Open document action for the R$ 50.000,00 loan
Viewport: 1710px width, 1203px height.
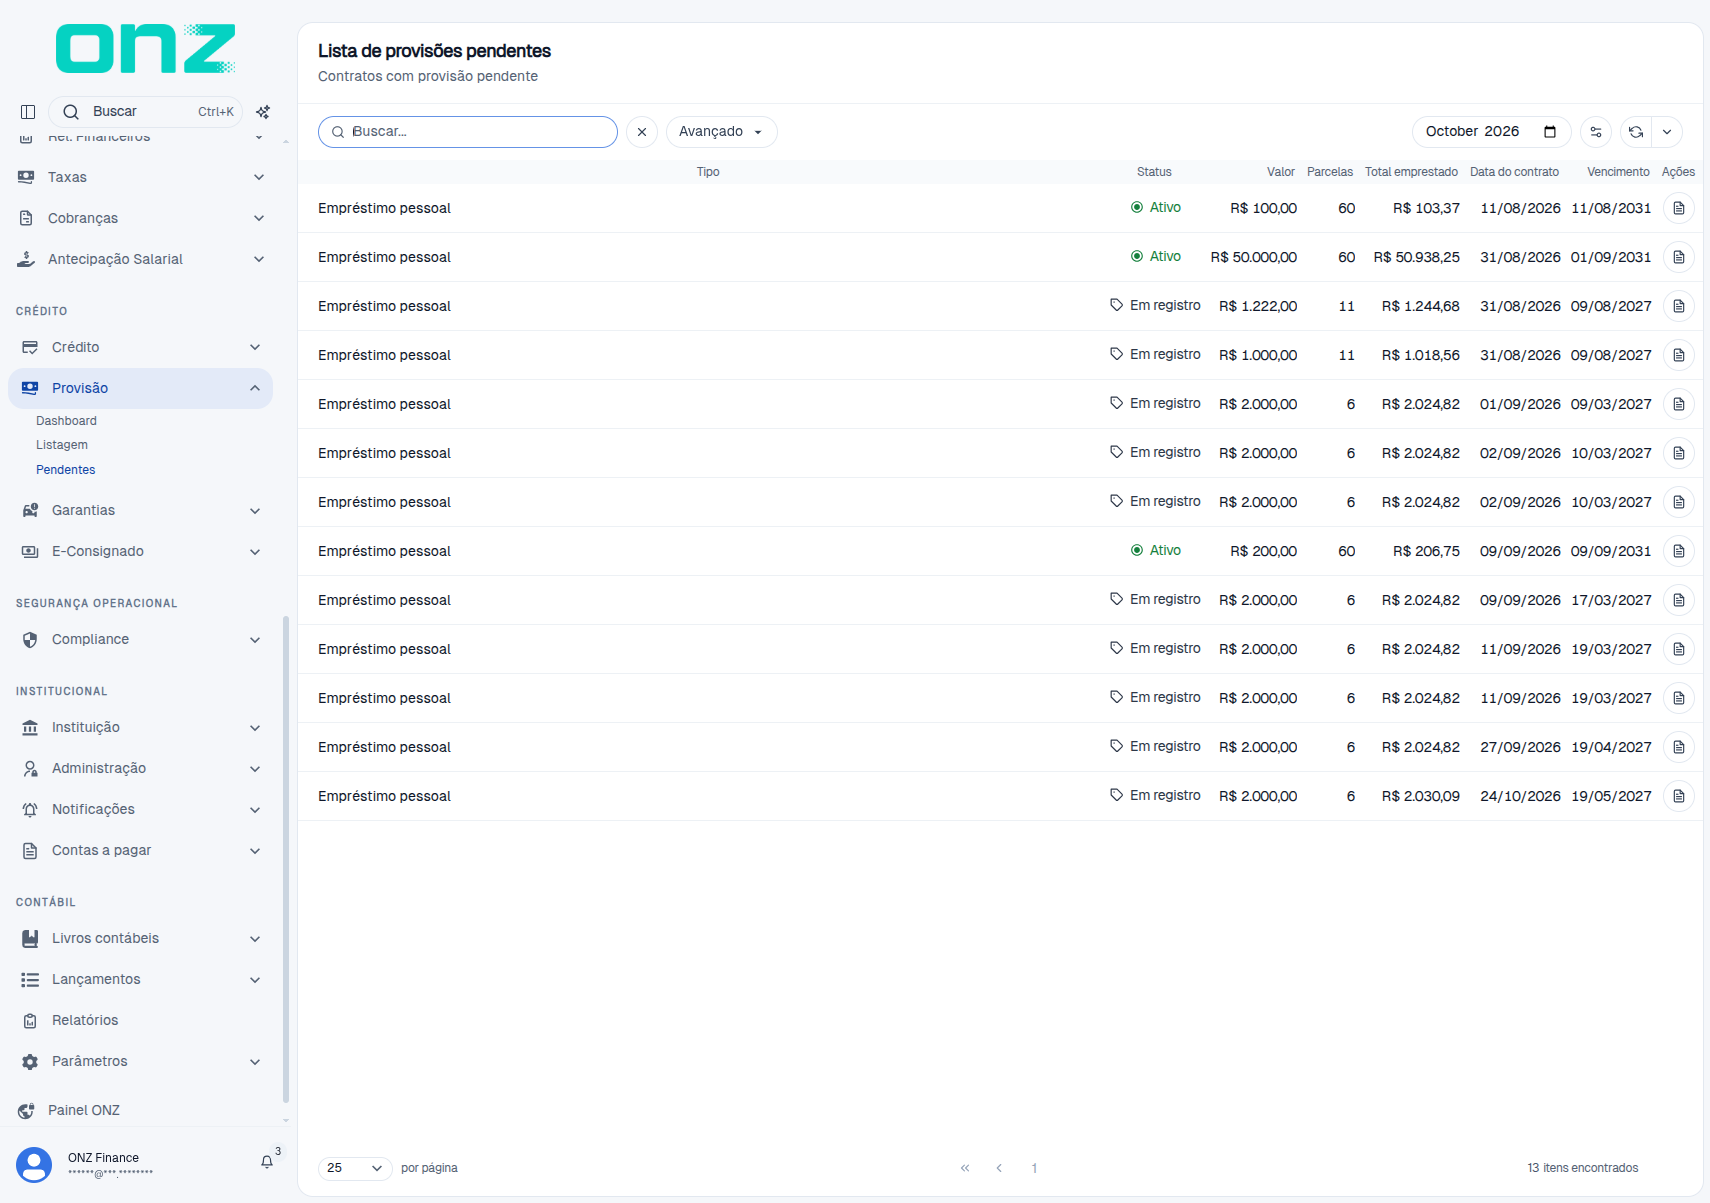1679,257
